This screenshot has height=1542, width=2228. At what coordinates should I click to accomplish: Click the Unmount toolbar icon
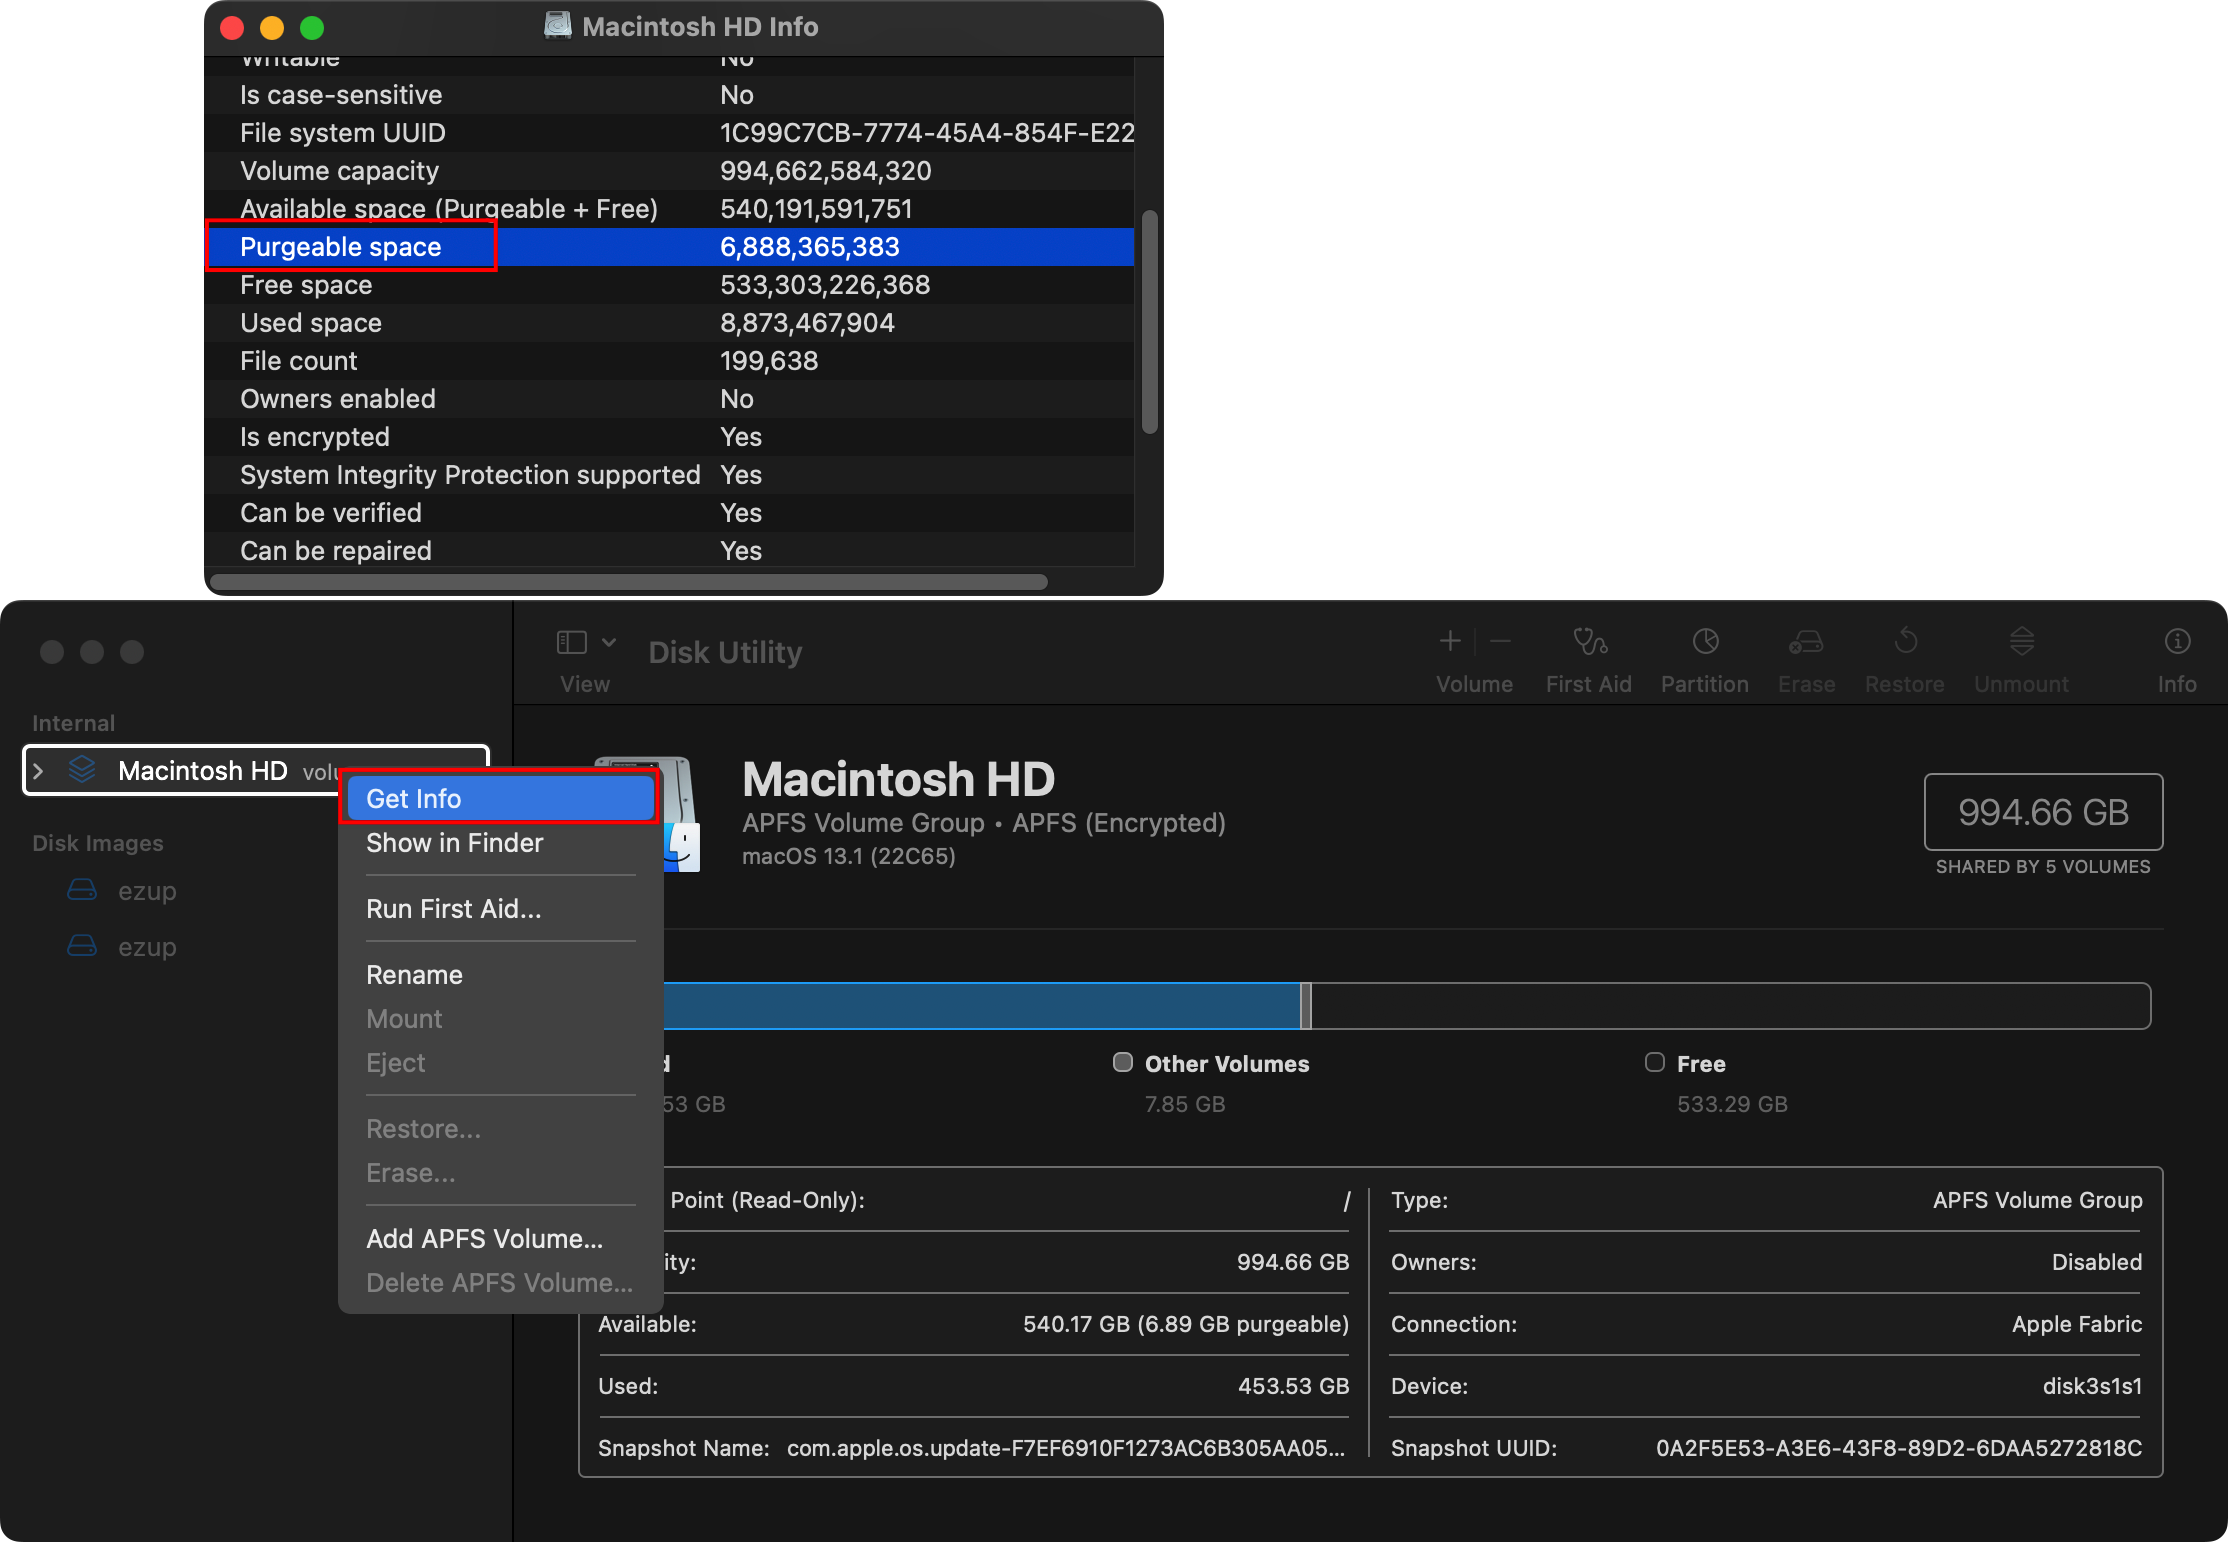(x=2021, y=641)
